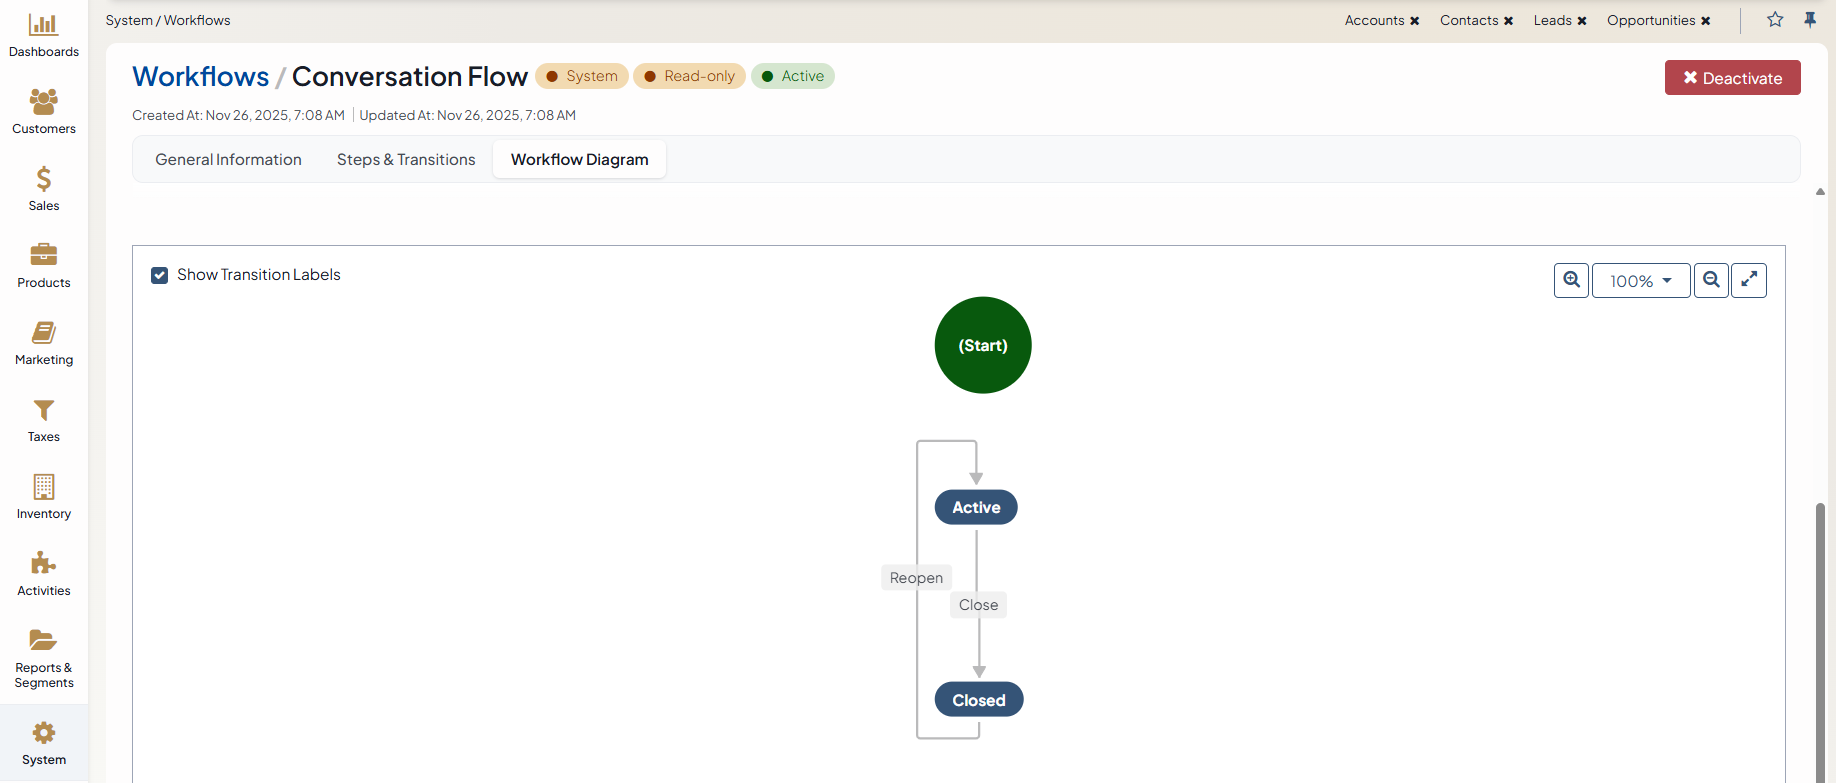Click the page vertical scrollbar
The width and height of the screenshot is (1836, 783).
click(x=1820, y=640)
